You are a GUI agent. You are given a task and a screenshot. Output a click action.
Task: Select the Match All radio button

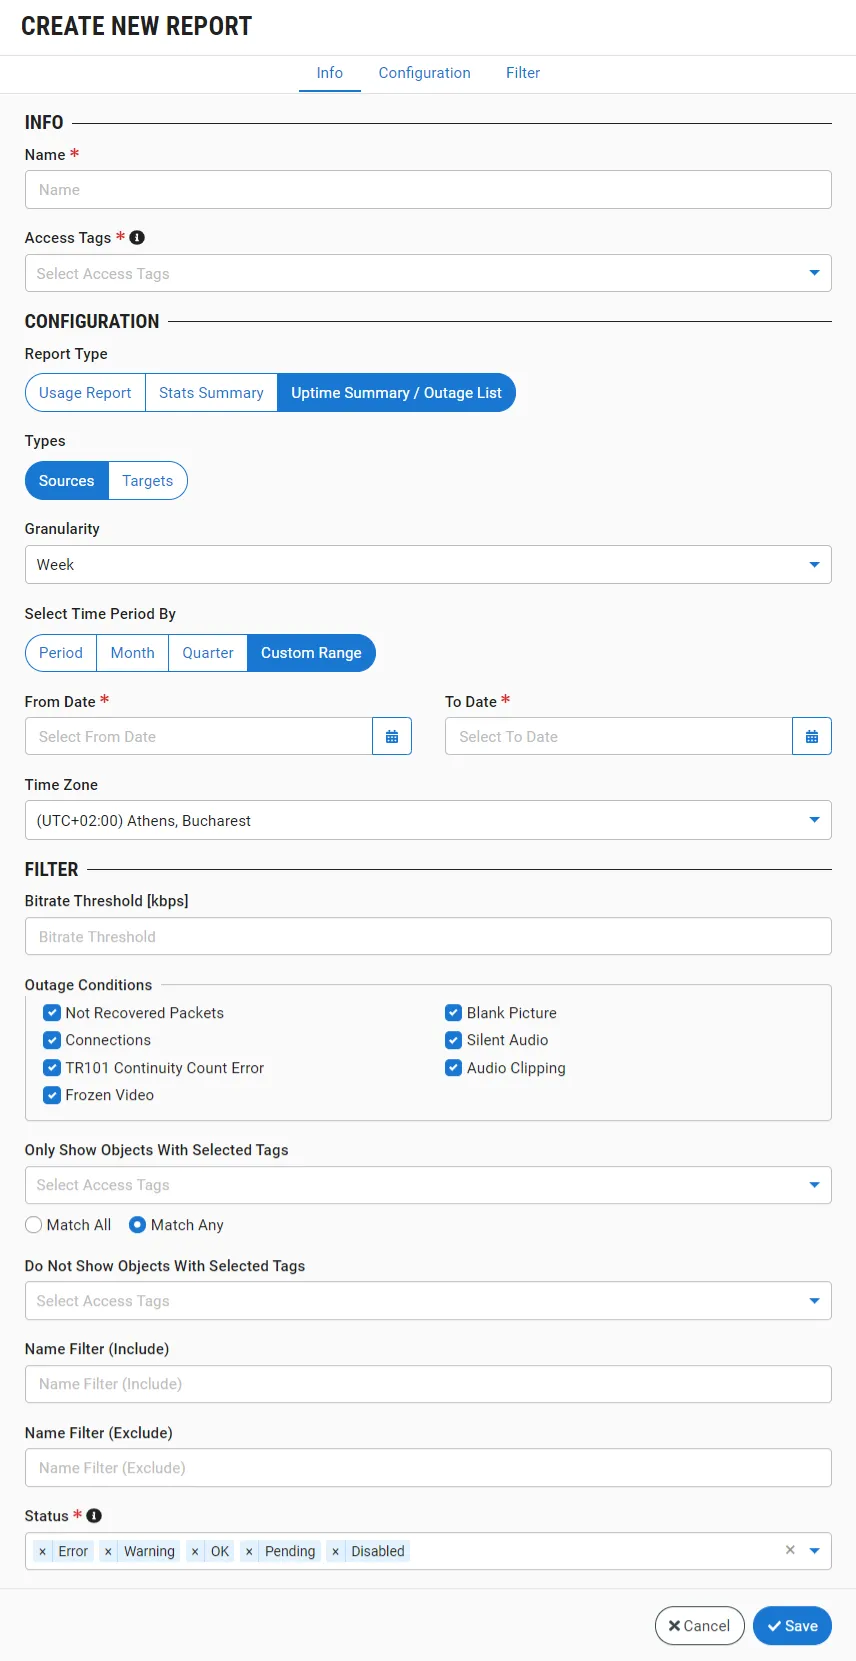[34, 1225]
